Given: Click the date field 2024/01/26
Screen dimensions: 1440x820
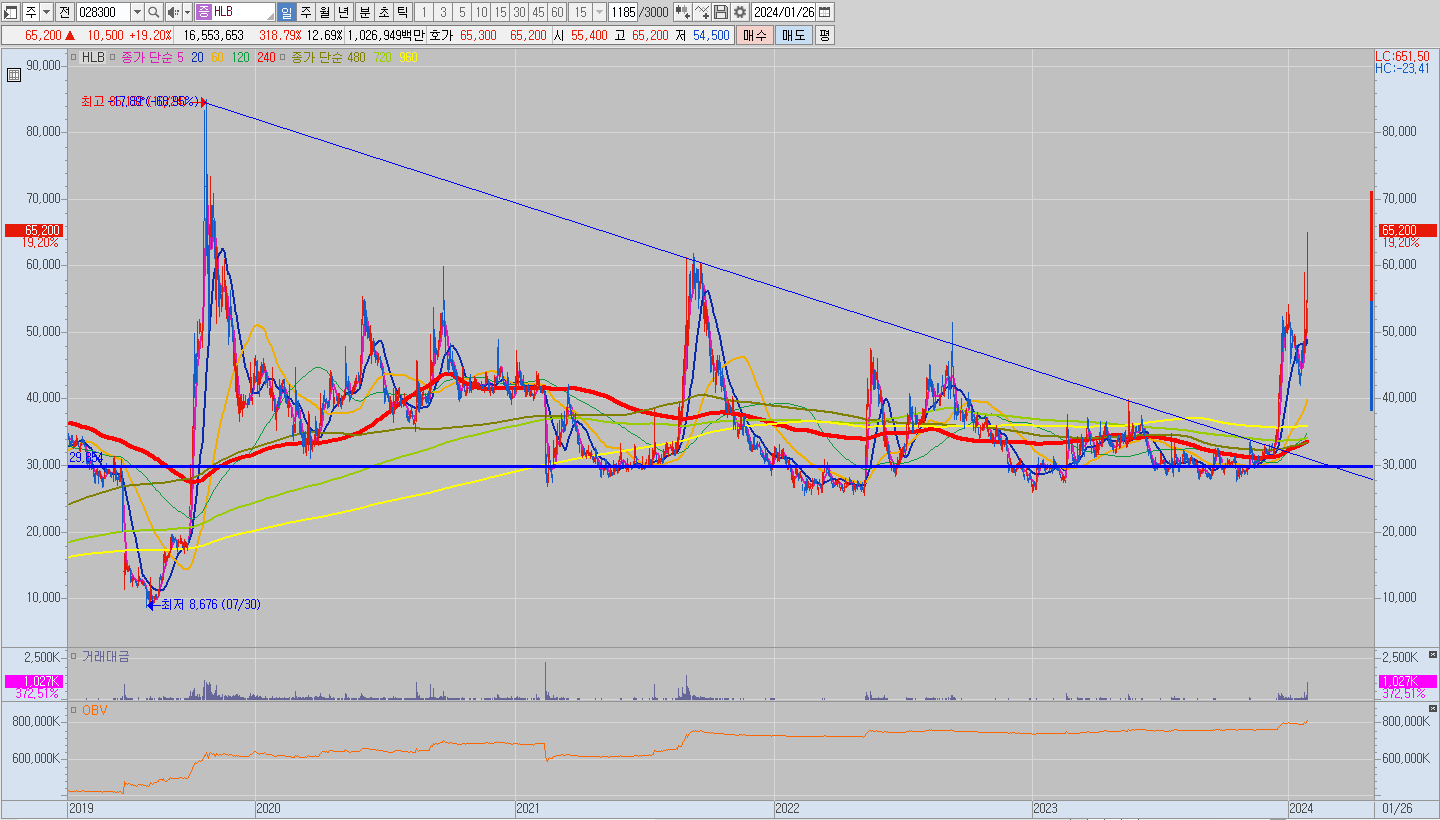Looking at the screenshot, I should click(x=784, y=12).
